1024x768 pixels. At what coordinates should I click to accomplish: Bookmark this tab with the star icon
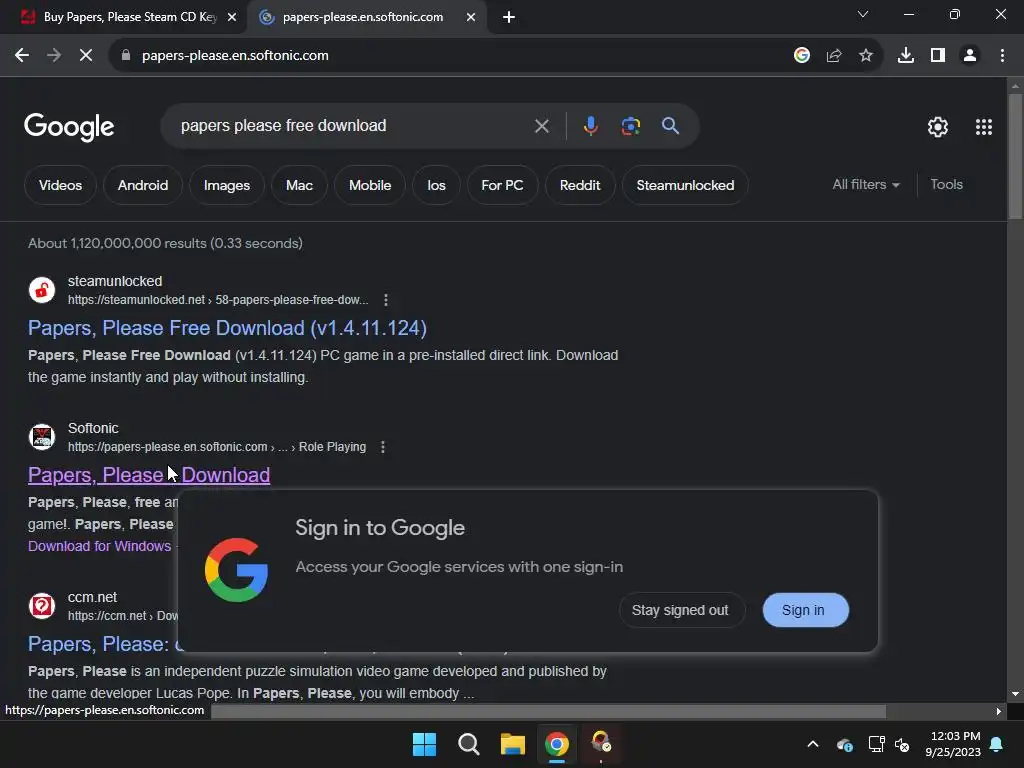click(866, 56)
